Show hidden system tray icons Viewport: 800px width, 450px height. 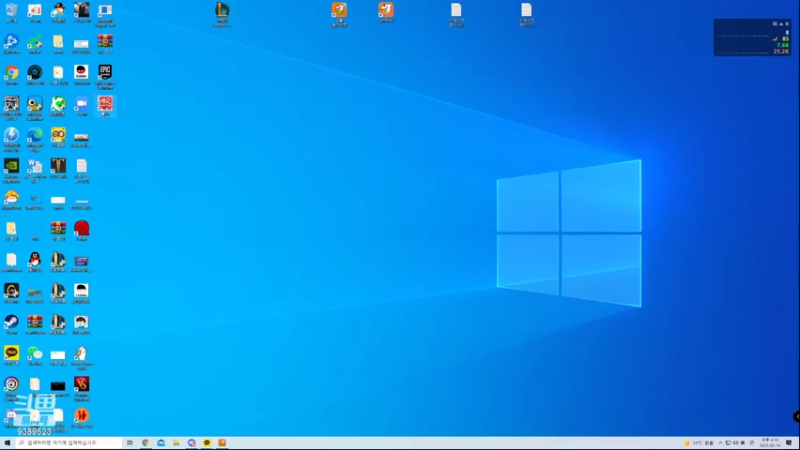(x=720, y=443)
